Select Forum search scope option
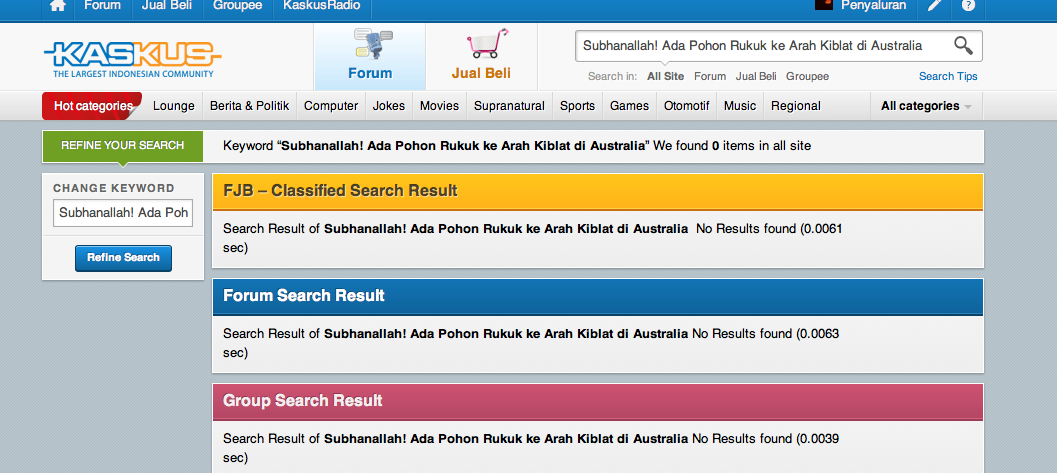 pyautogui.click(x=710, y=76)
